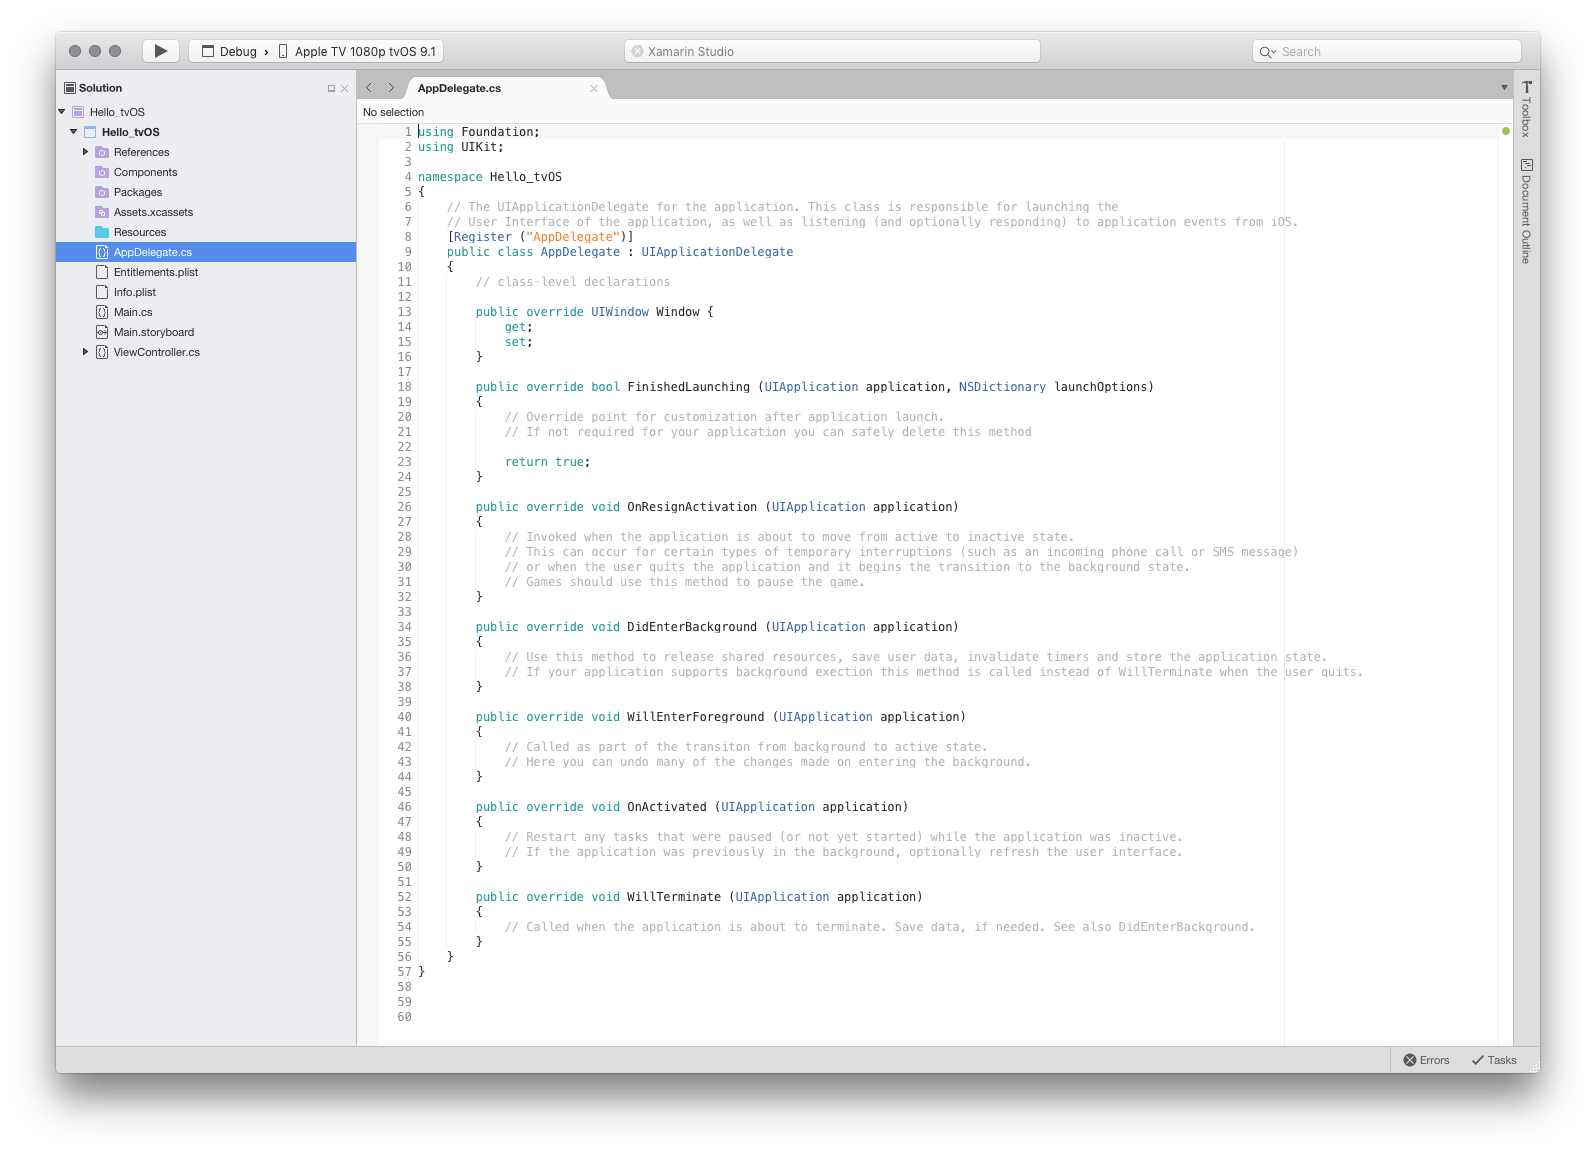Show the Errors pad
The width and height of the screenshot is (1596, 1153).
pyautogui.click(x=1426, y=1060)
